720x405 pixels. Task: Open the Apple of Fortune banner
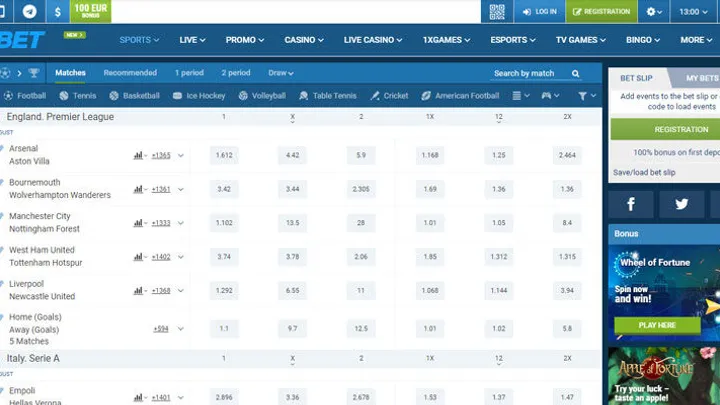pyautogui.click(x=664, y=376)
